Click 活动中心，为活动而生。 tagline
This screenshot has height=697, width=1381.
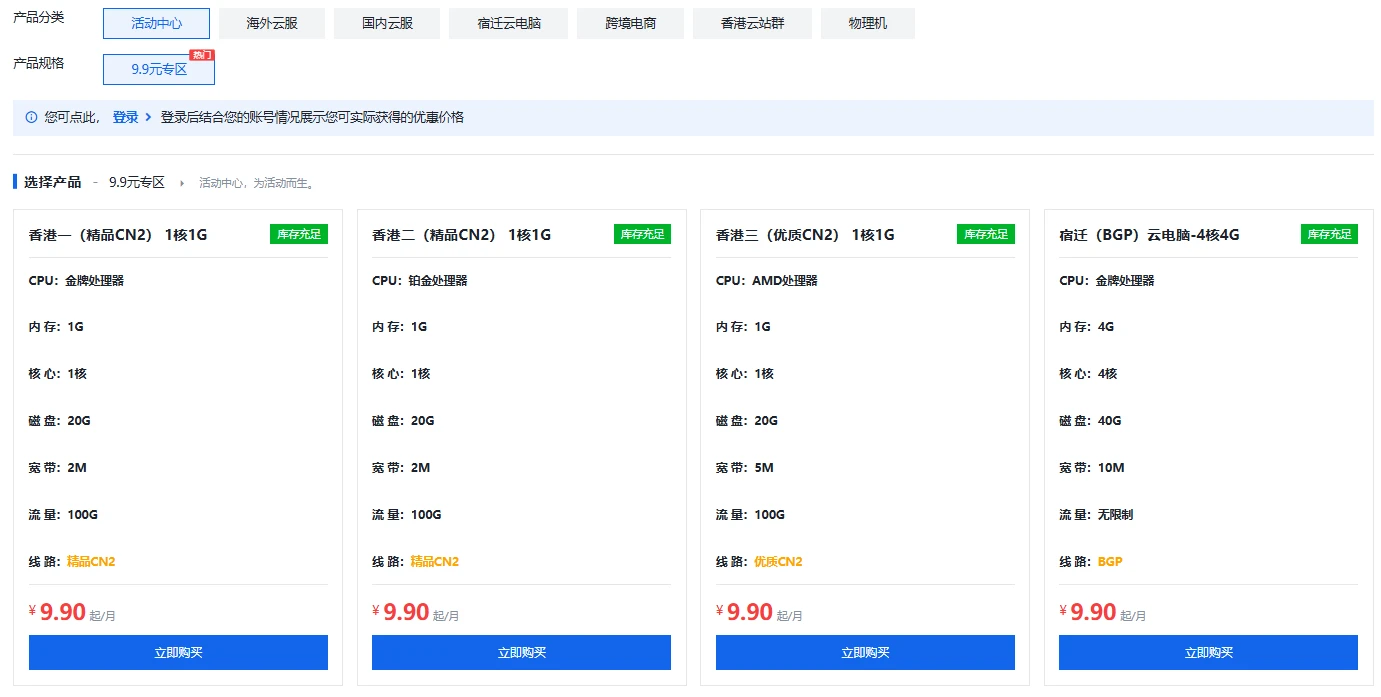(257, 183)
